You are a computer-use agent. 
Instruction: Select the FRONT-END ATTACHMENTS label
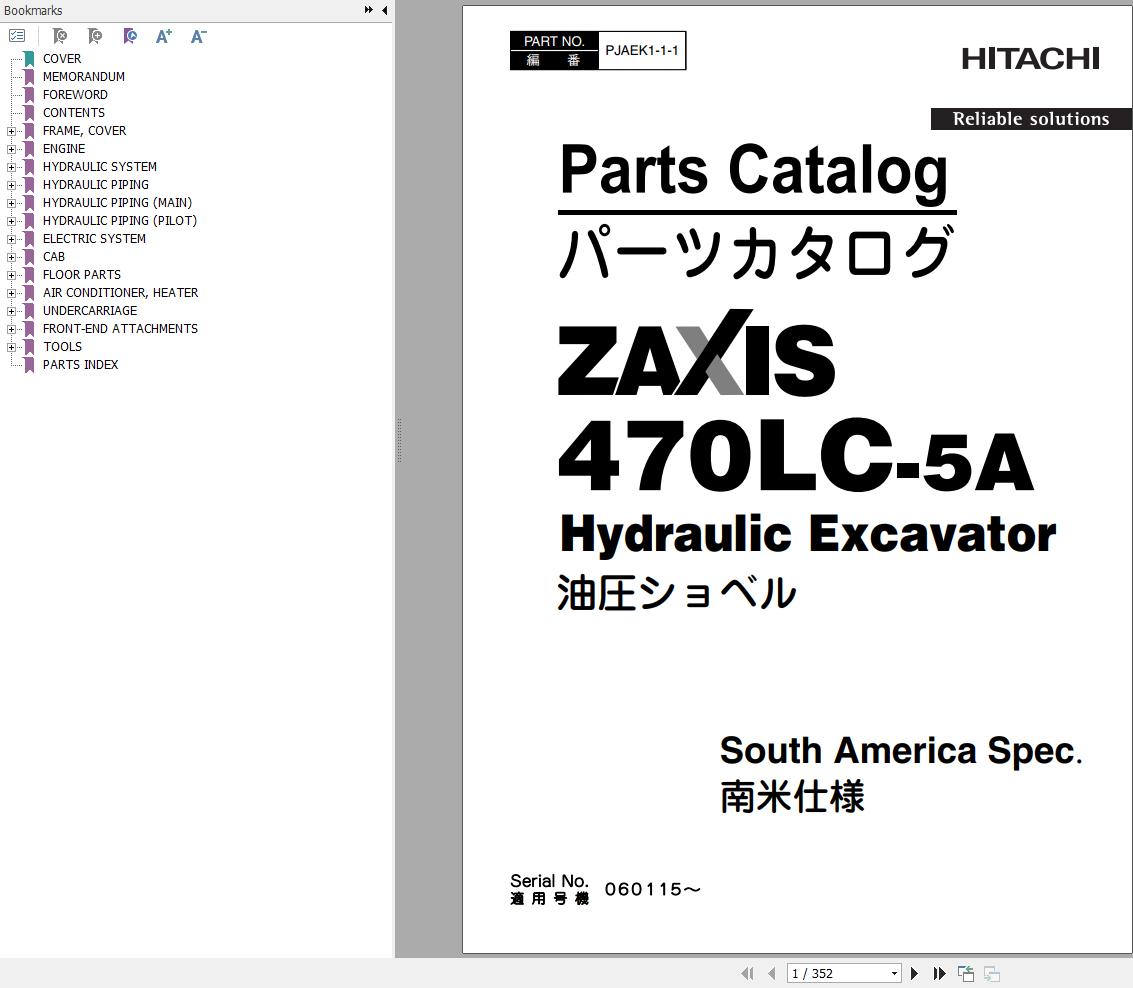coord(120,330)
